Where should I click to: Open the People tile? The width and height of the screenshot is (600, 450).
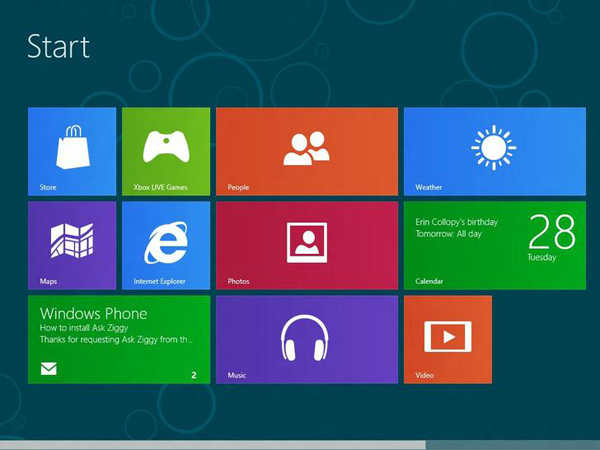click(x=307, y=152)
